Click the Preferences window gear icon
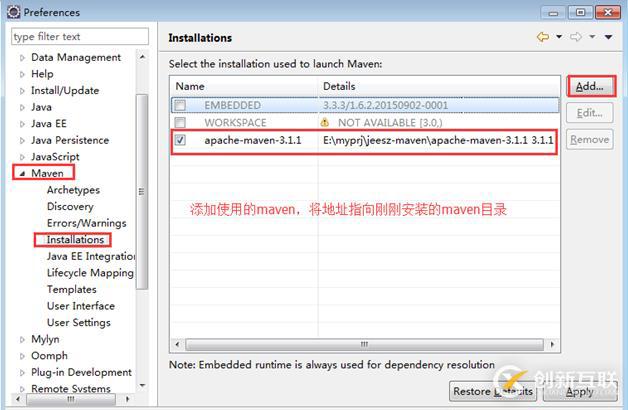Screen dimensions: 628x410 (x=13, y=12)
